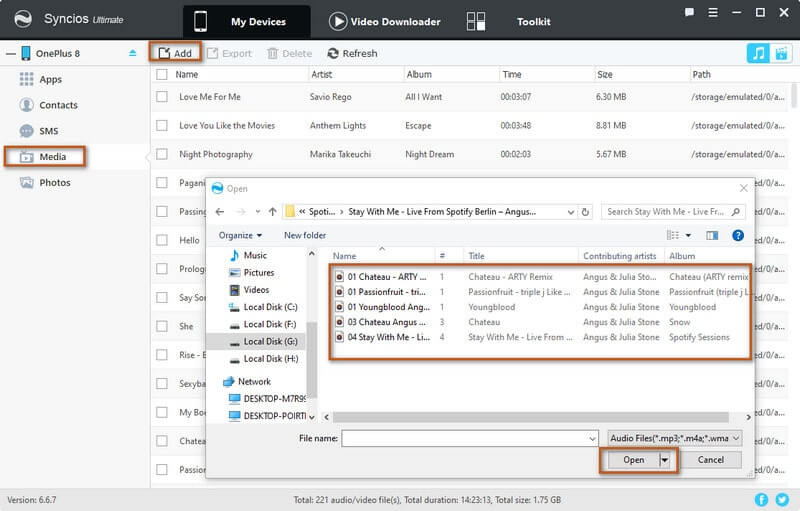Click the Open button in dialog
800x511 pixels.
coord(634,460)
